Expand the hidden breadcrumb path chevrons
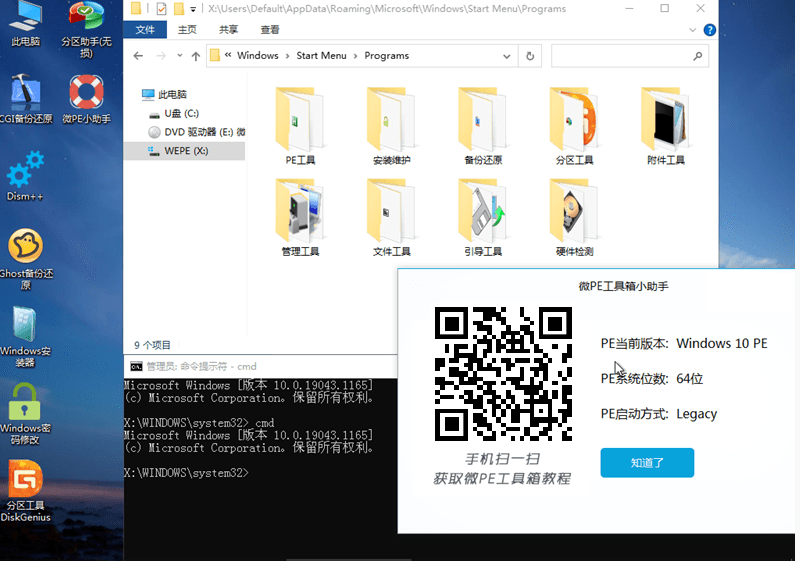This screenshot has height=561, width=800. [228, 55]
